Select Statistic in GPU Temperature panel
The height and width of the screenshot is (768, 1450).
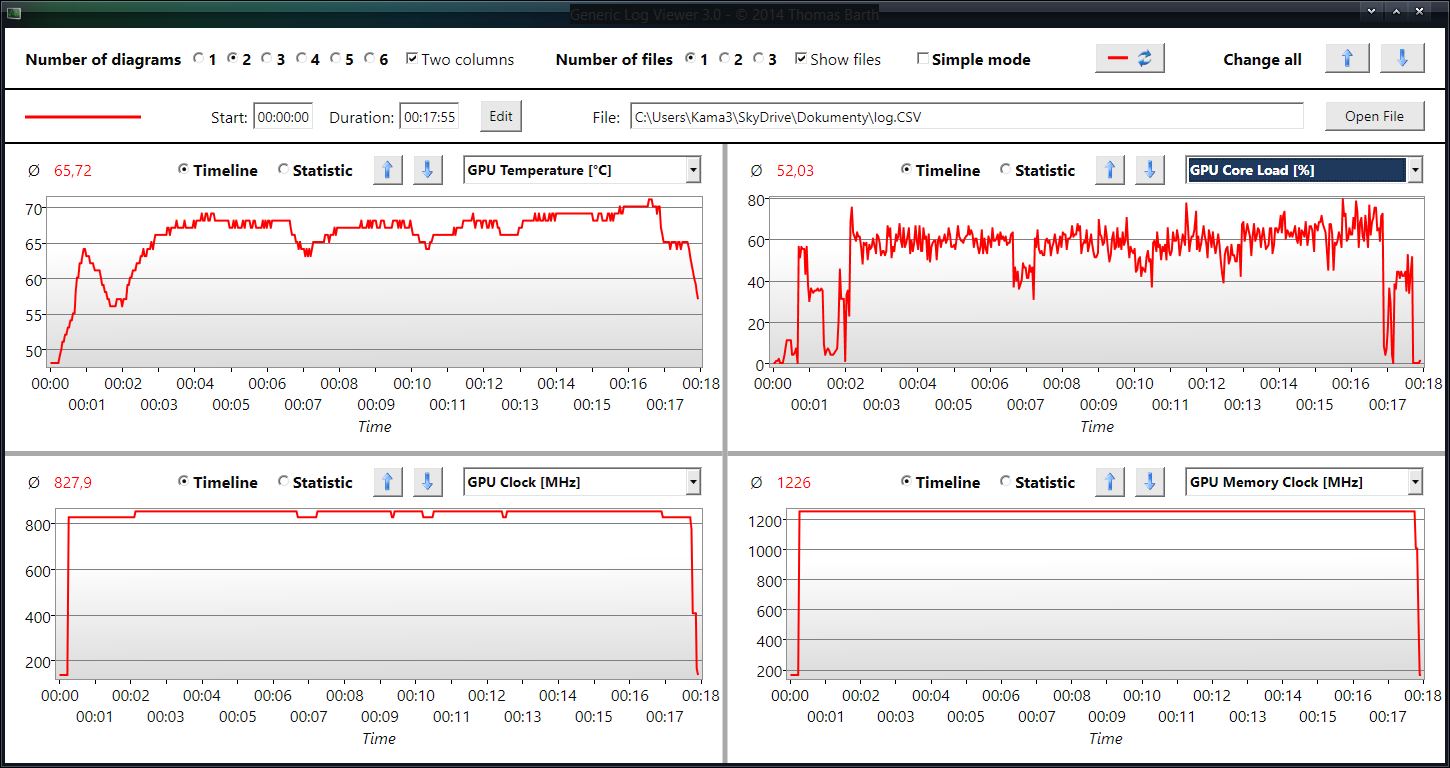(283, 170)
